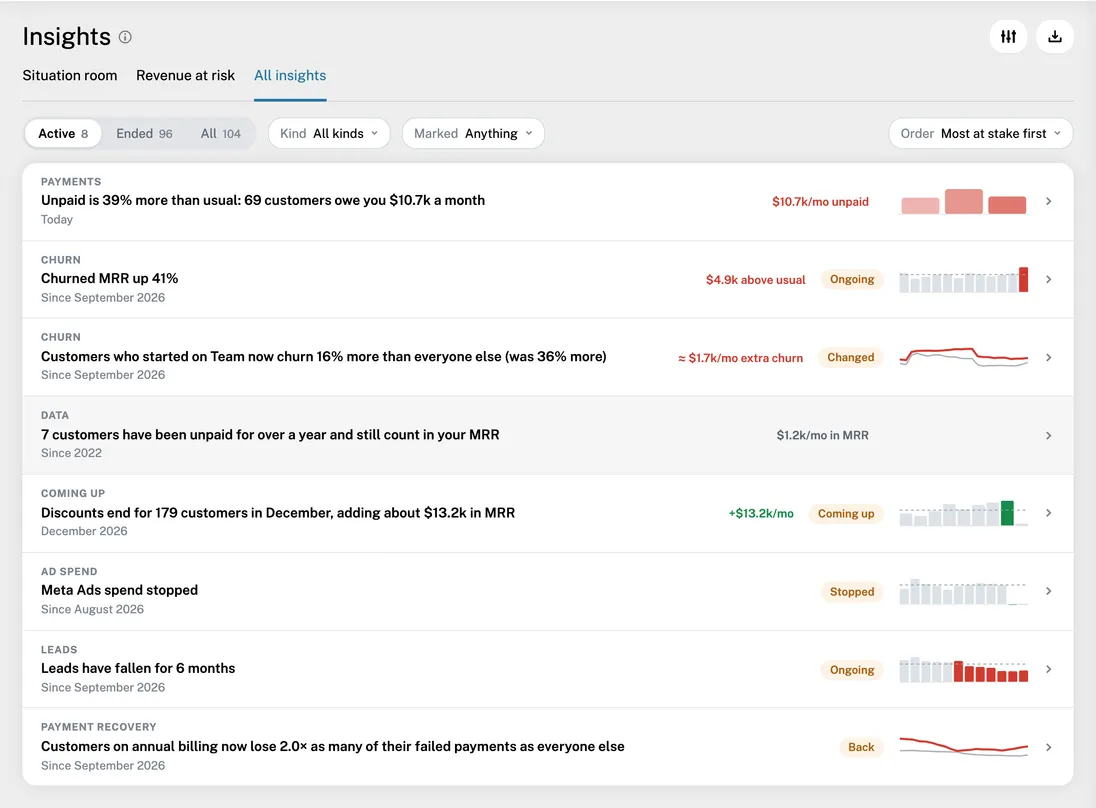Expand the Leads have fallen row chevron
The image size is (1096, 808).
tap(1048, 670)
